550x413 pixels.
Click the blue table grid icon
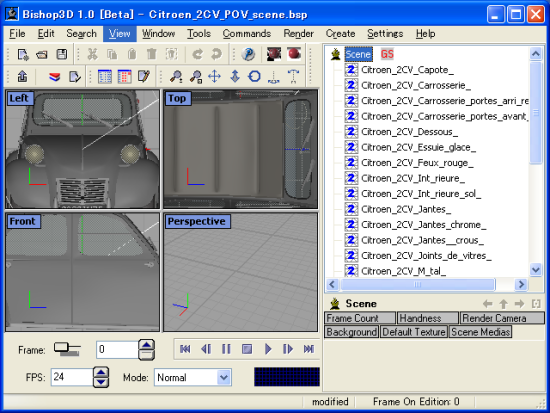coord(105,76)
